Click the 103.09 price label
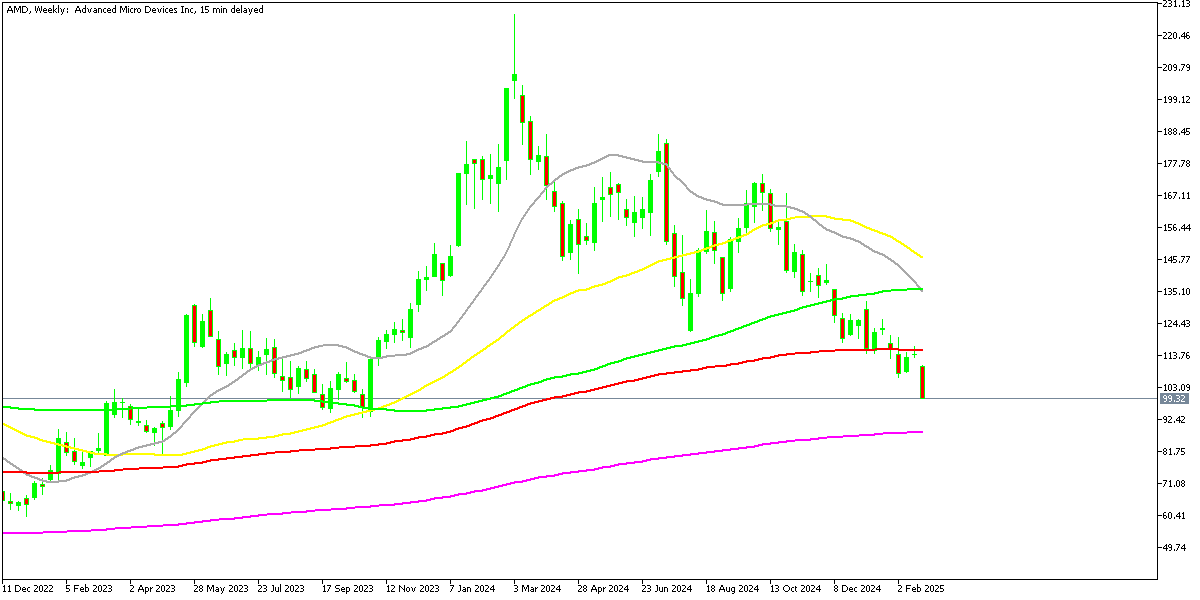The width and height of the screenshot is (1200, 600). click(1177, 388)
